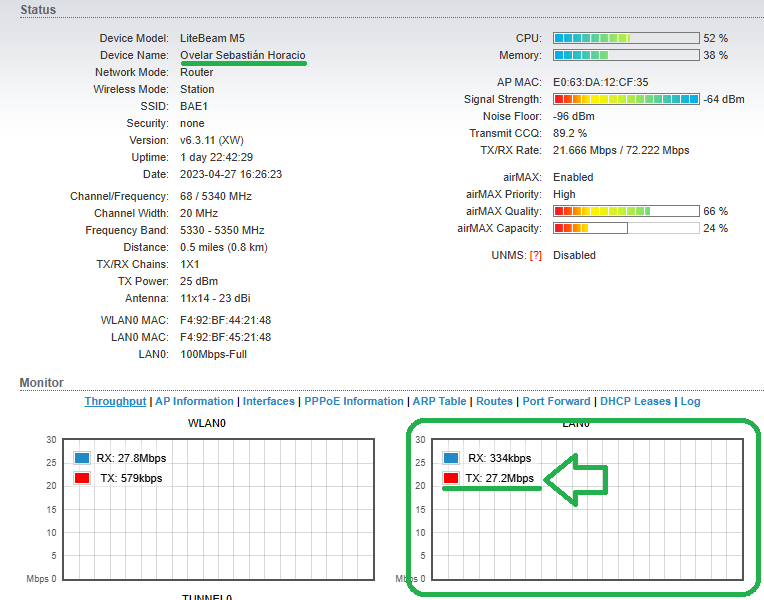The width and height of the screenshot is (764, 600).
Task: Open the Throughput monitor link
Action: coord(115,401)
